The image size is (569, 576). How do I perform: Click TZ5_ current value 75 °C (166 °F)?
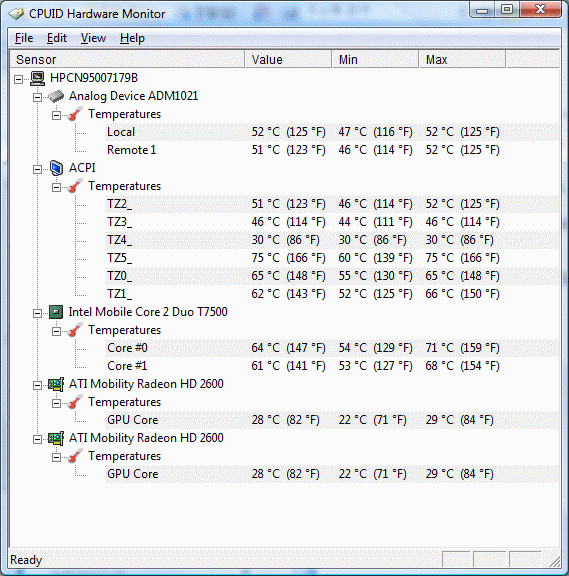288,258
